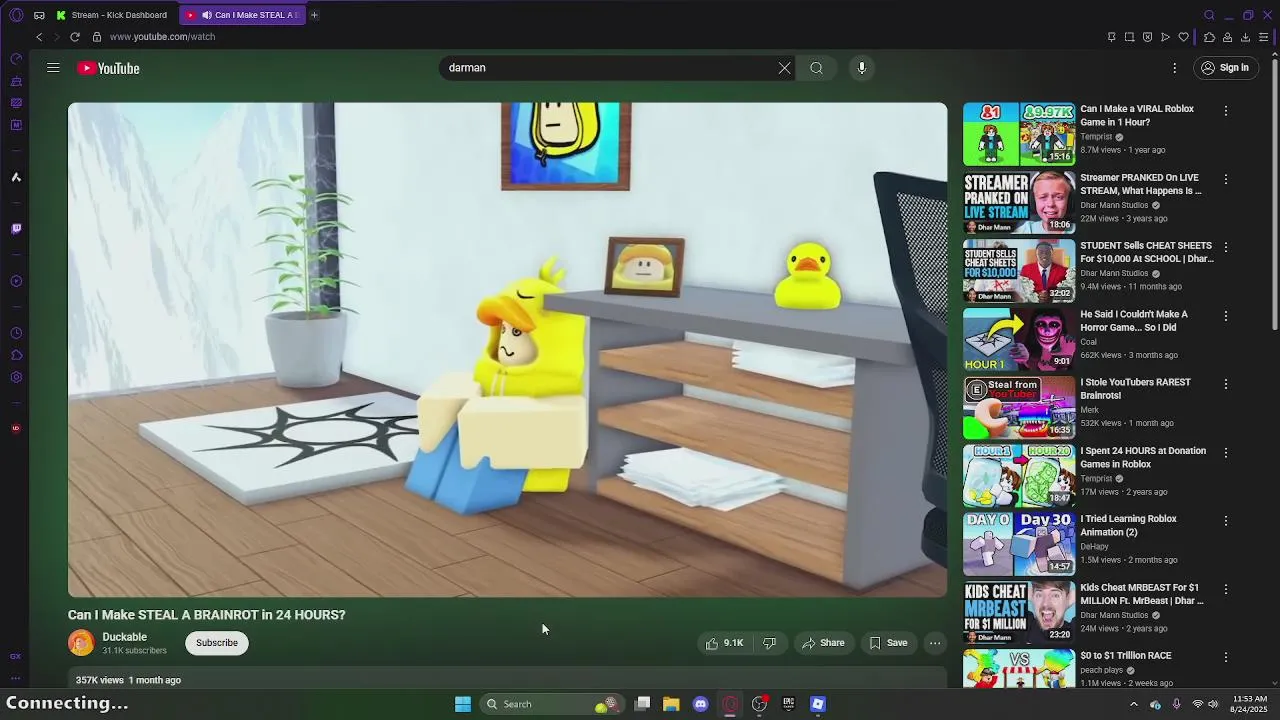Show hidden system tray icons chevron

[1133, 704]
